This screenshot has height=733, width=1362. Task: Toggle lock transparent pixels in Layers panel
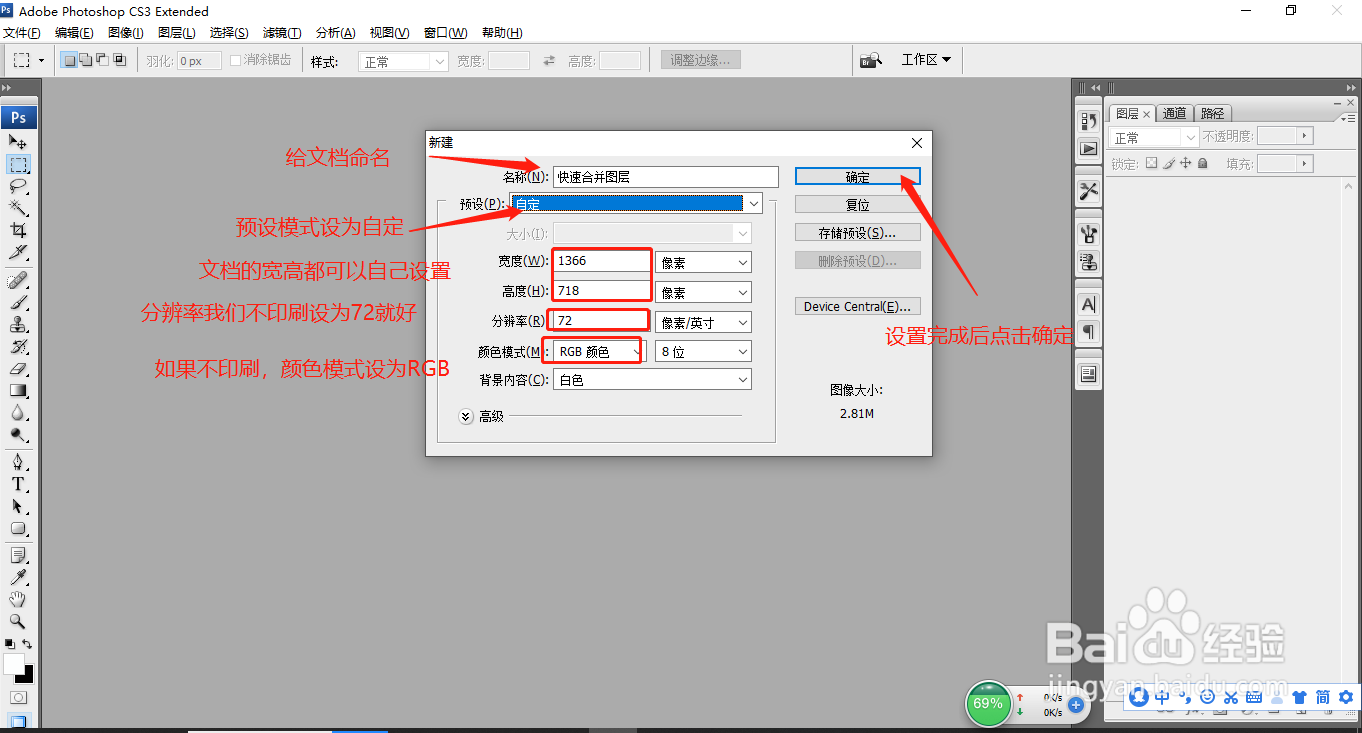coord(1151,164)
